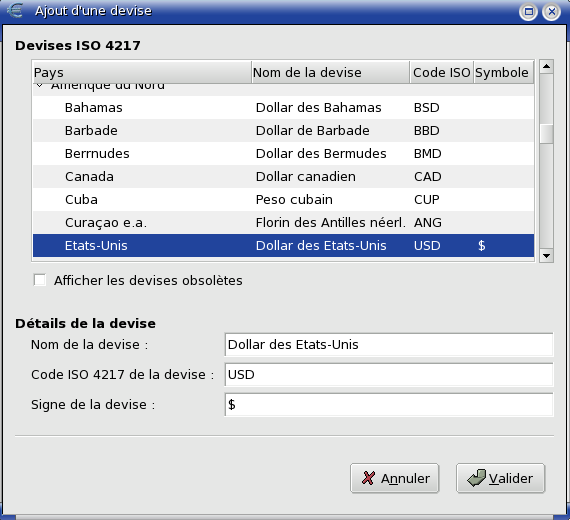Click the USD code in selected row
The width and height of the screenshot is (570, 520).
tap(427, 245)
